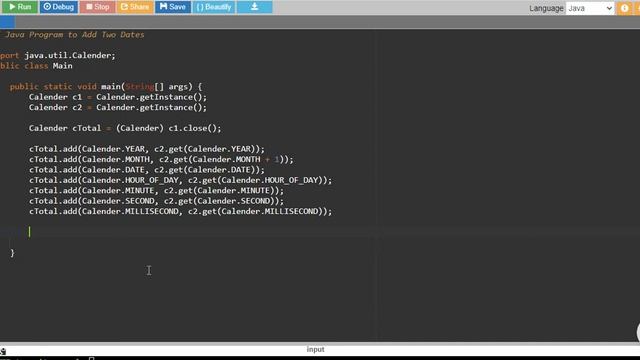Click the cTotal.add Calender.SECOND line
This screenshot has height=360, width=640.
click(x=156, y=201)
